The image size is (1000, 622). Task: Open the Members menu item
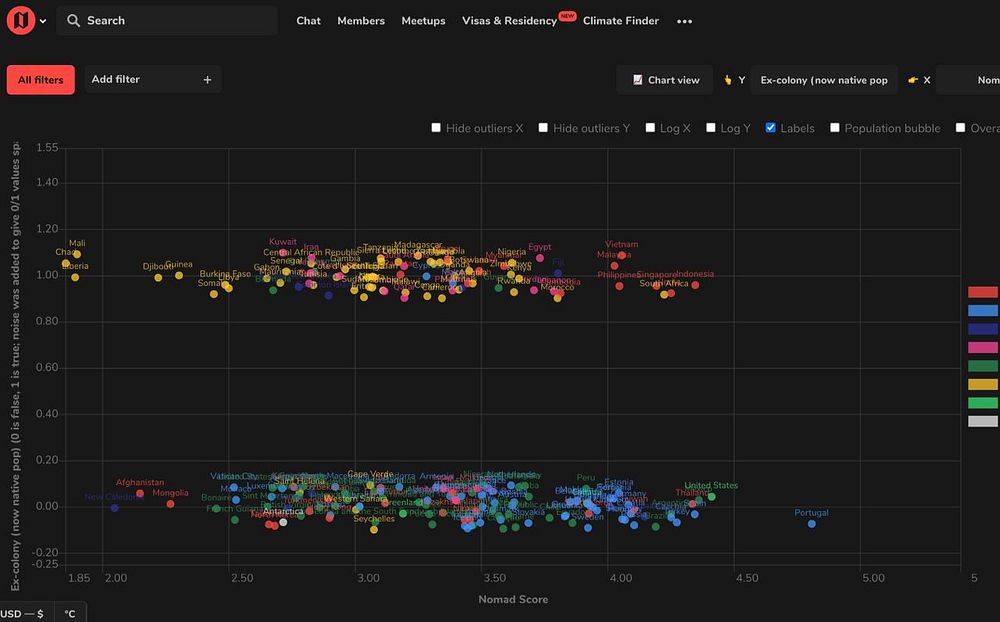coord(361,20)
